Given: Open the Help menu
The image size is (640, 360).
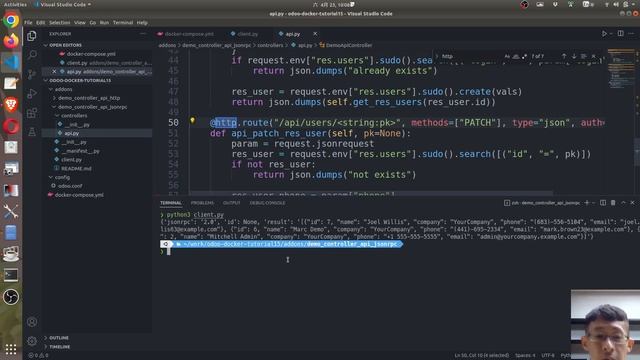Looking at the screenshot, I should pos(142,22).
